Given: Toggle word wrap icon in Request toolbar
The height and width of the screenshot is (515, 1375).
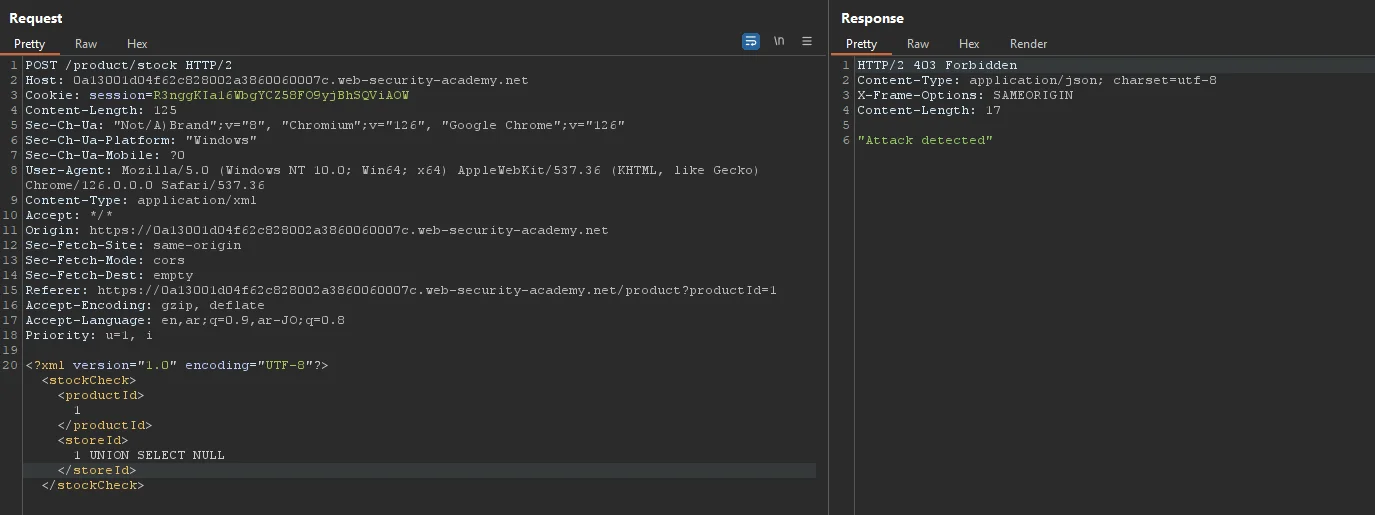Looking at the screenshot, I should pos(751,42).
